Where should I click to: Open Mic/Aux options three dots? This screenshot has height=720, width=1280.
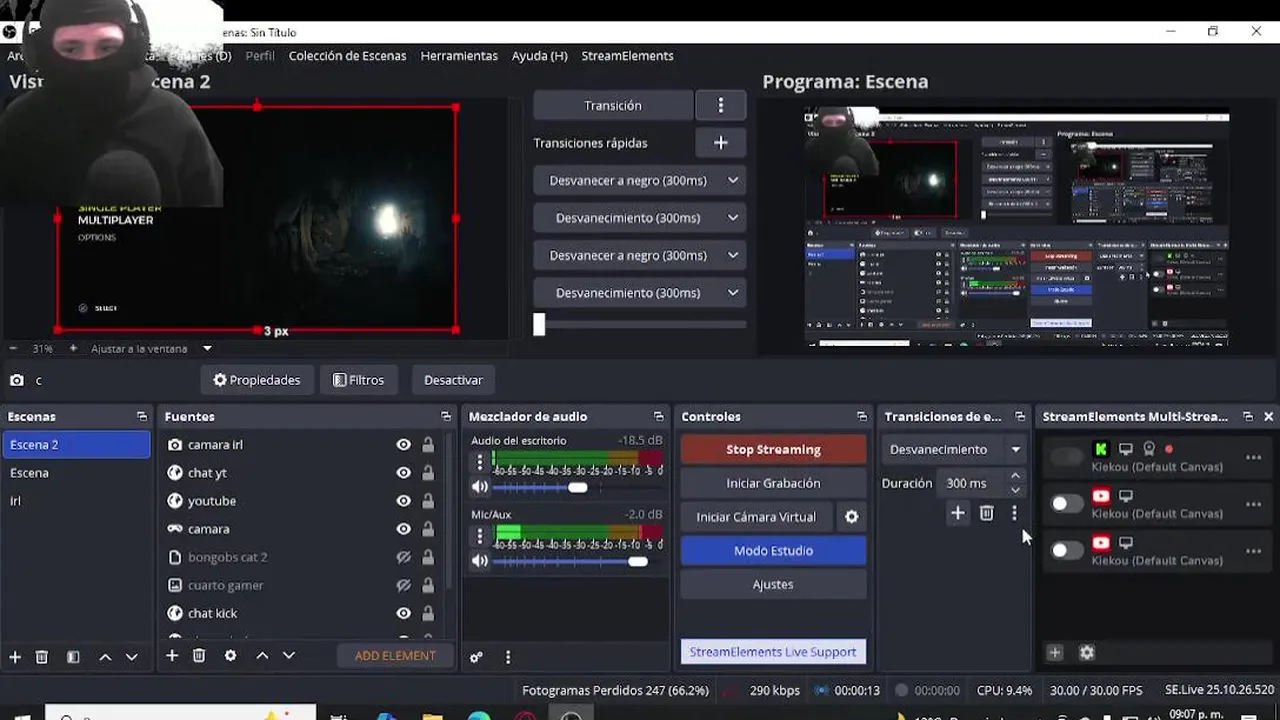click(480, 536)
